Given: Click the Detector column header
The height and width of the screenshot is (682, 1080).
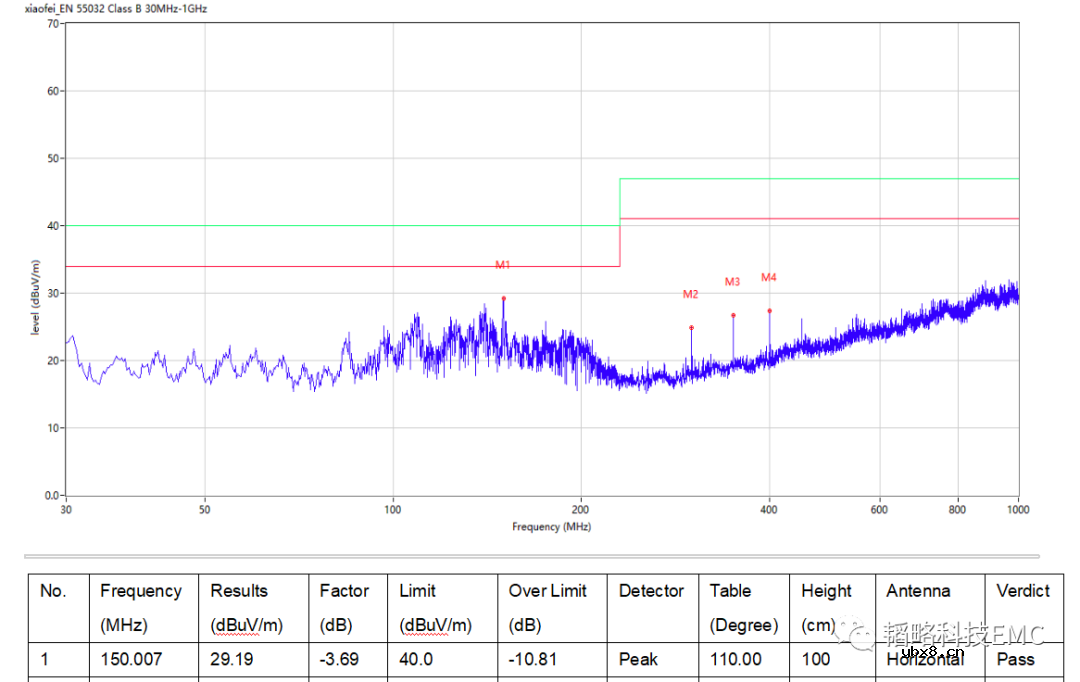Looking at the screenshot, I should [651, 591].
